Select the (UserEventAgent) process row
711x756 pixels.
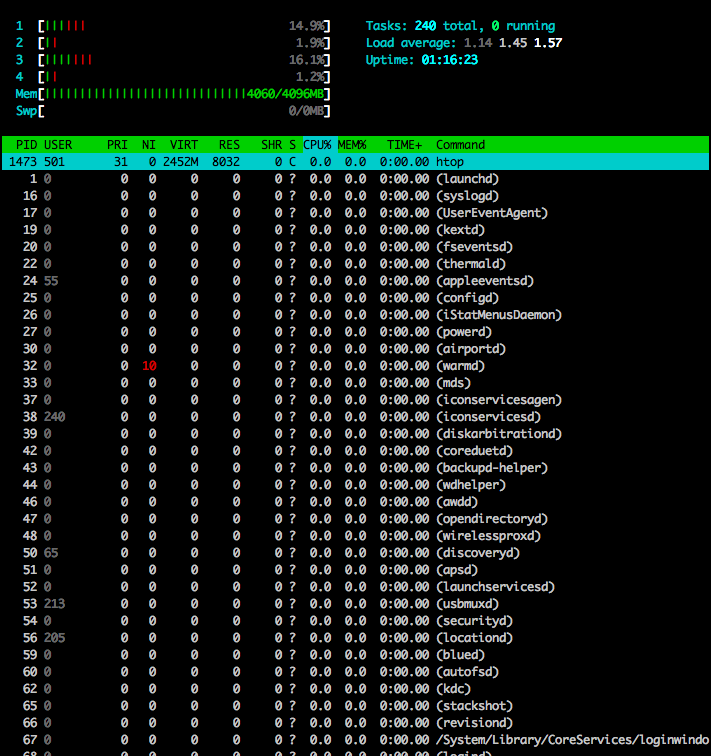[x=355, y=213]
